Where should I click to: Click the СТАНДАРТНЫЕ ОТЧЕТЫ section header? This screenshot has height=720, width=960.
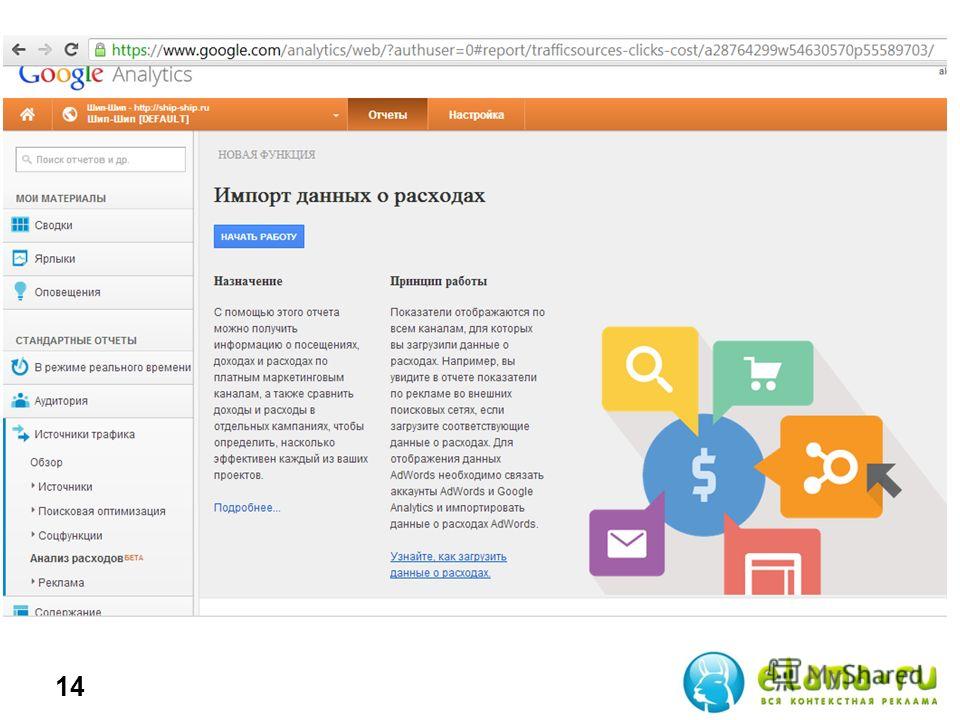pos(76,340)
